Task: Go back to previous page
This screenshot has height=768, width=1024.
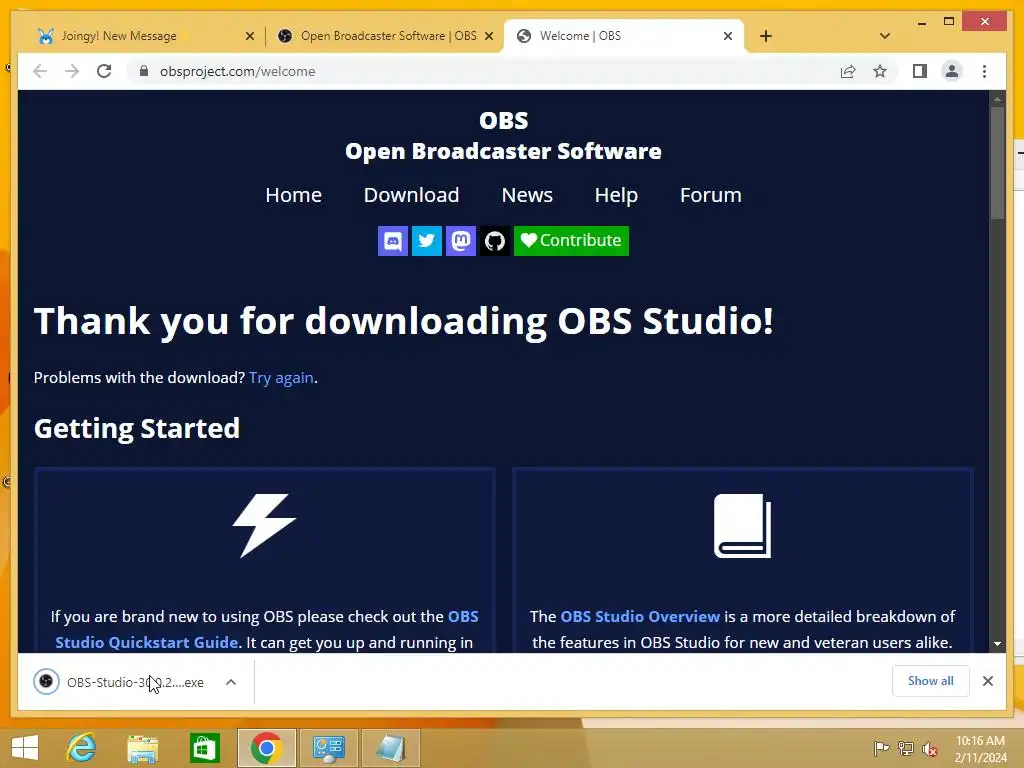Action: [40, 71]
